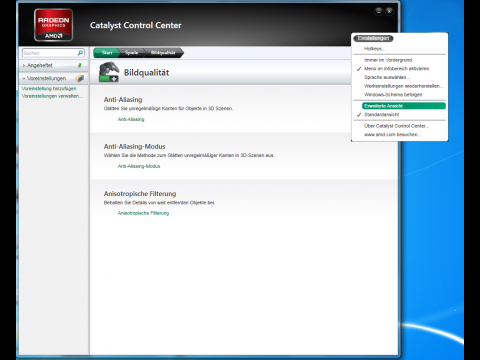
Task: Open Über Catalyst Control Center entry
Action: 396,126
